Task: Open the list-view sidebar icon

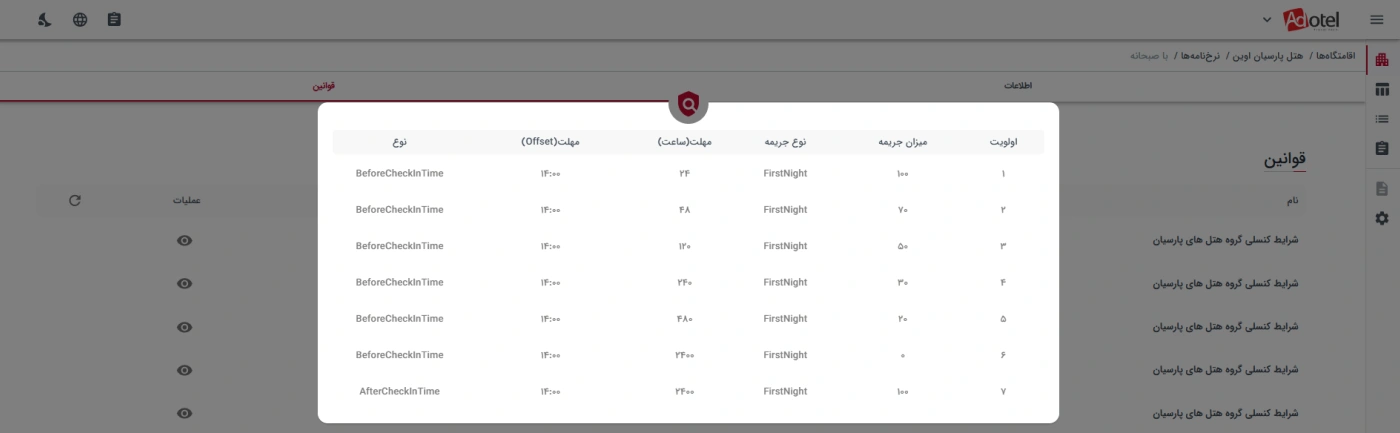Action: [x=1382, y=119]
